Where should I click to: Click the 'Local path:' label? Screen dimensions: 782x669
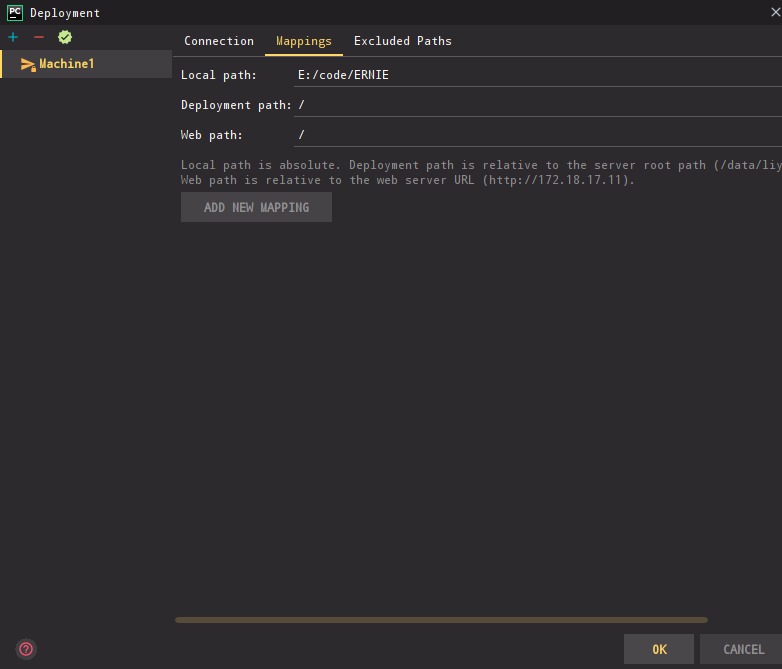pyautogui.click(x=218, y=75)
